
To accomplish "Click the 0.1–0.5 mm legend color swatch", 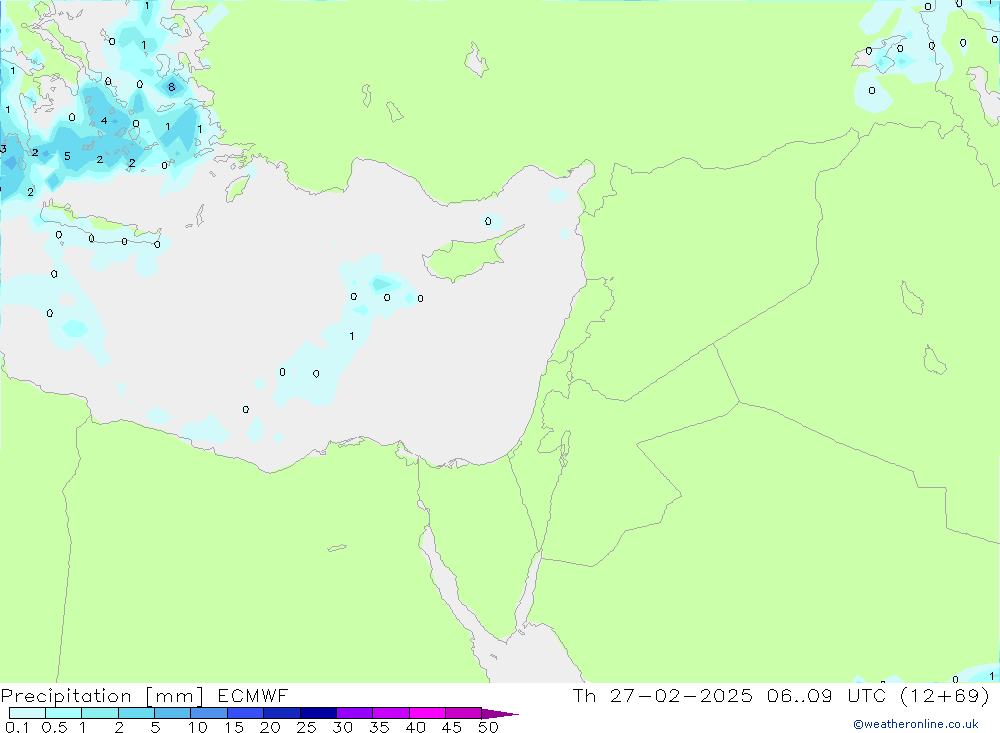I will pyautogui.click(x=27, y=713).
